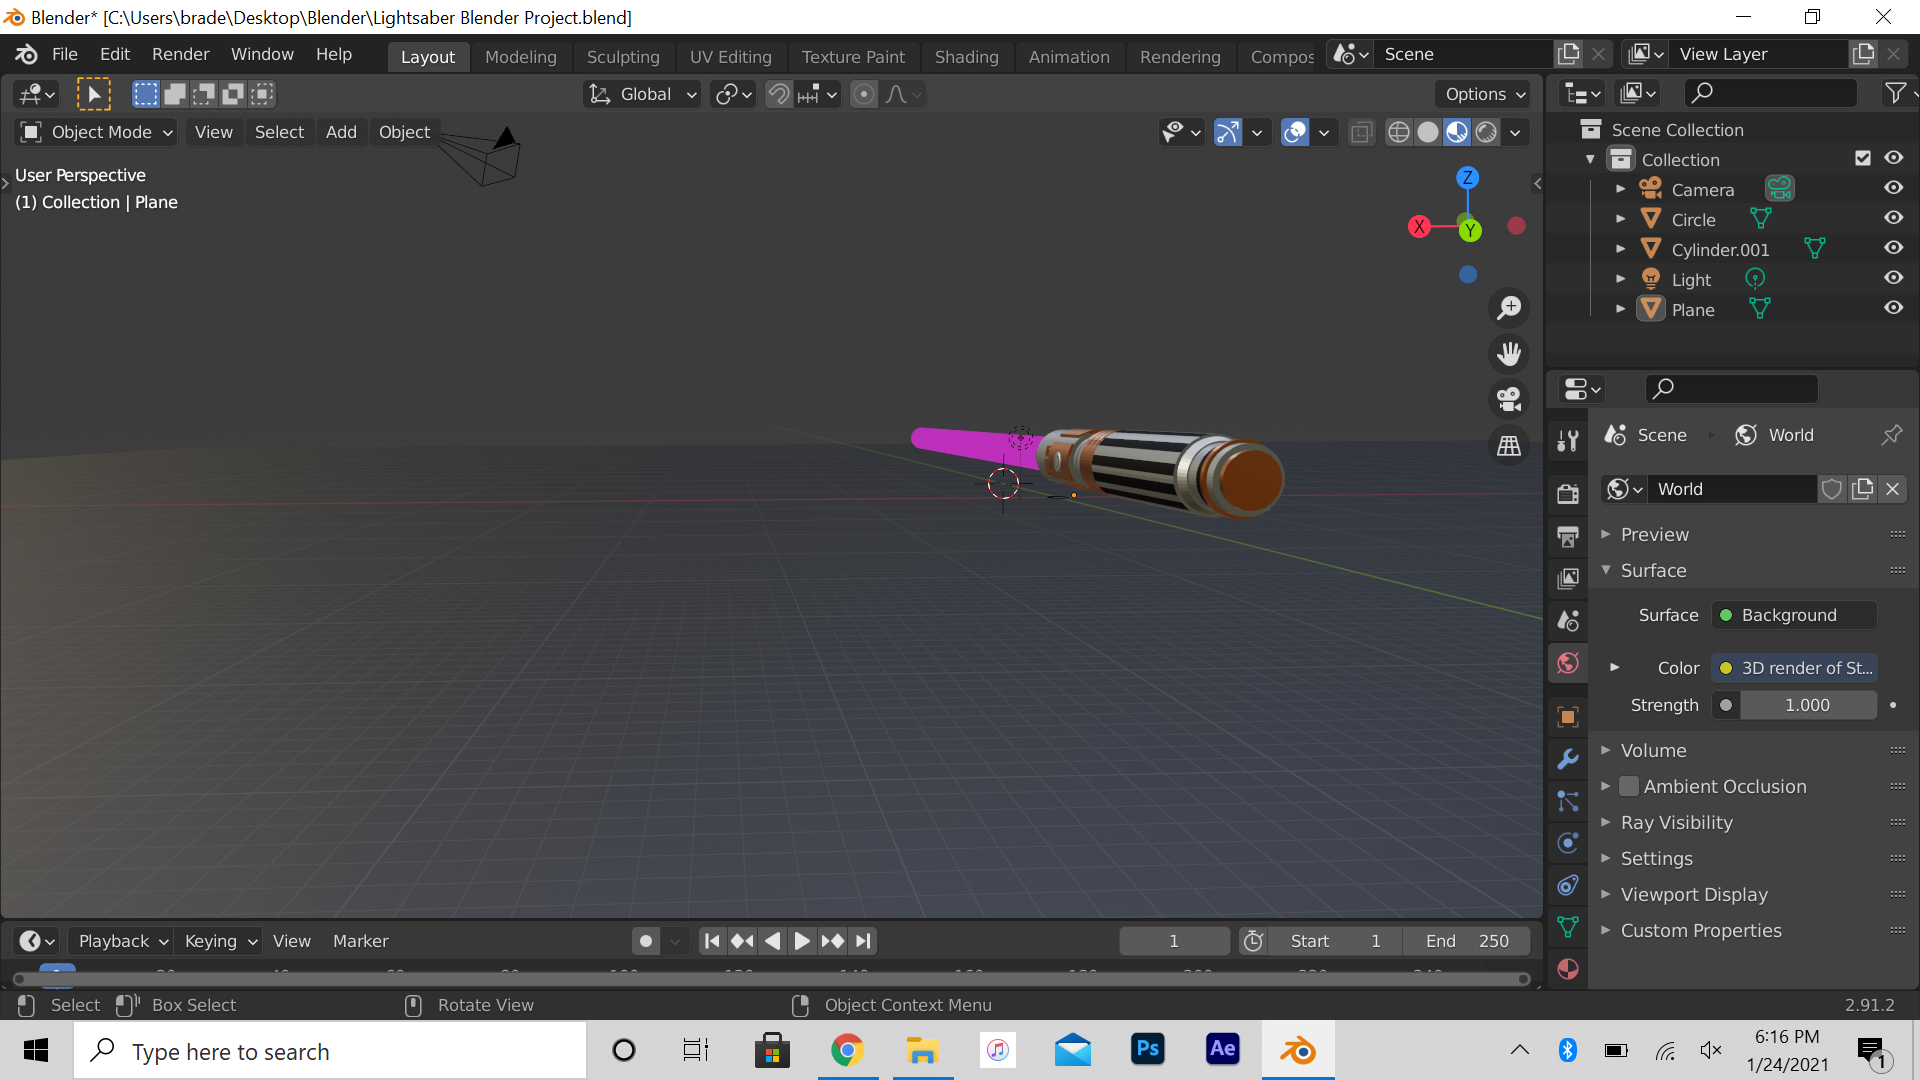
Task: Jump to the timeline start frame
Action: [x=712, y=941]
